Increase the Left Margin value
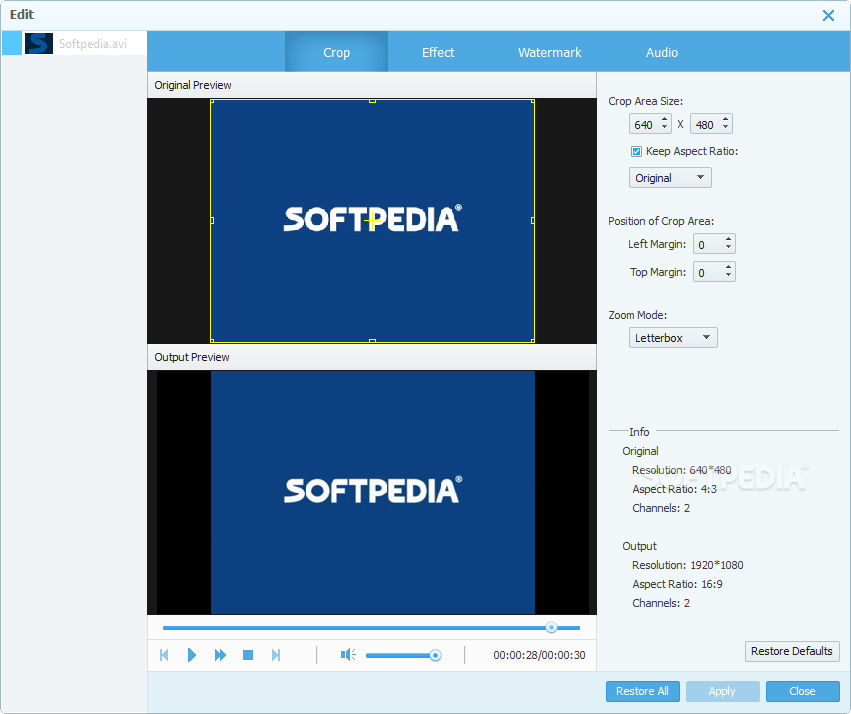 728,239
